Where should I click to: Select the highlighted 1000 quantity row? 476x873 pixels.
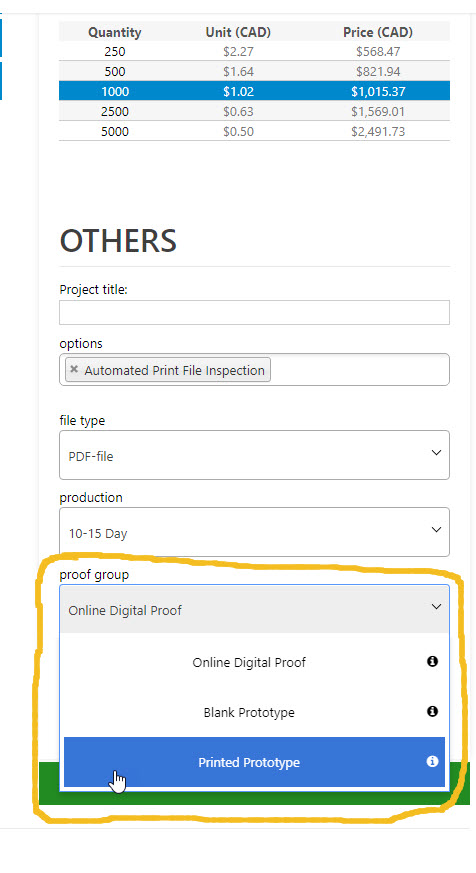254,91
